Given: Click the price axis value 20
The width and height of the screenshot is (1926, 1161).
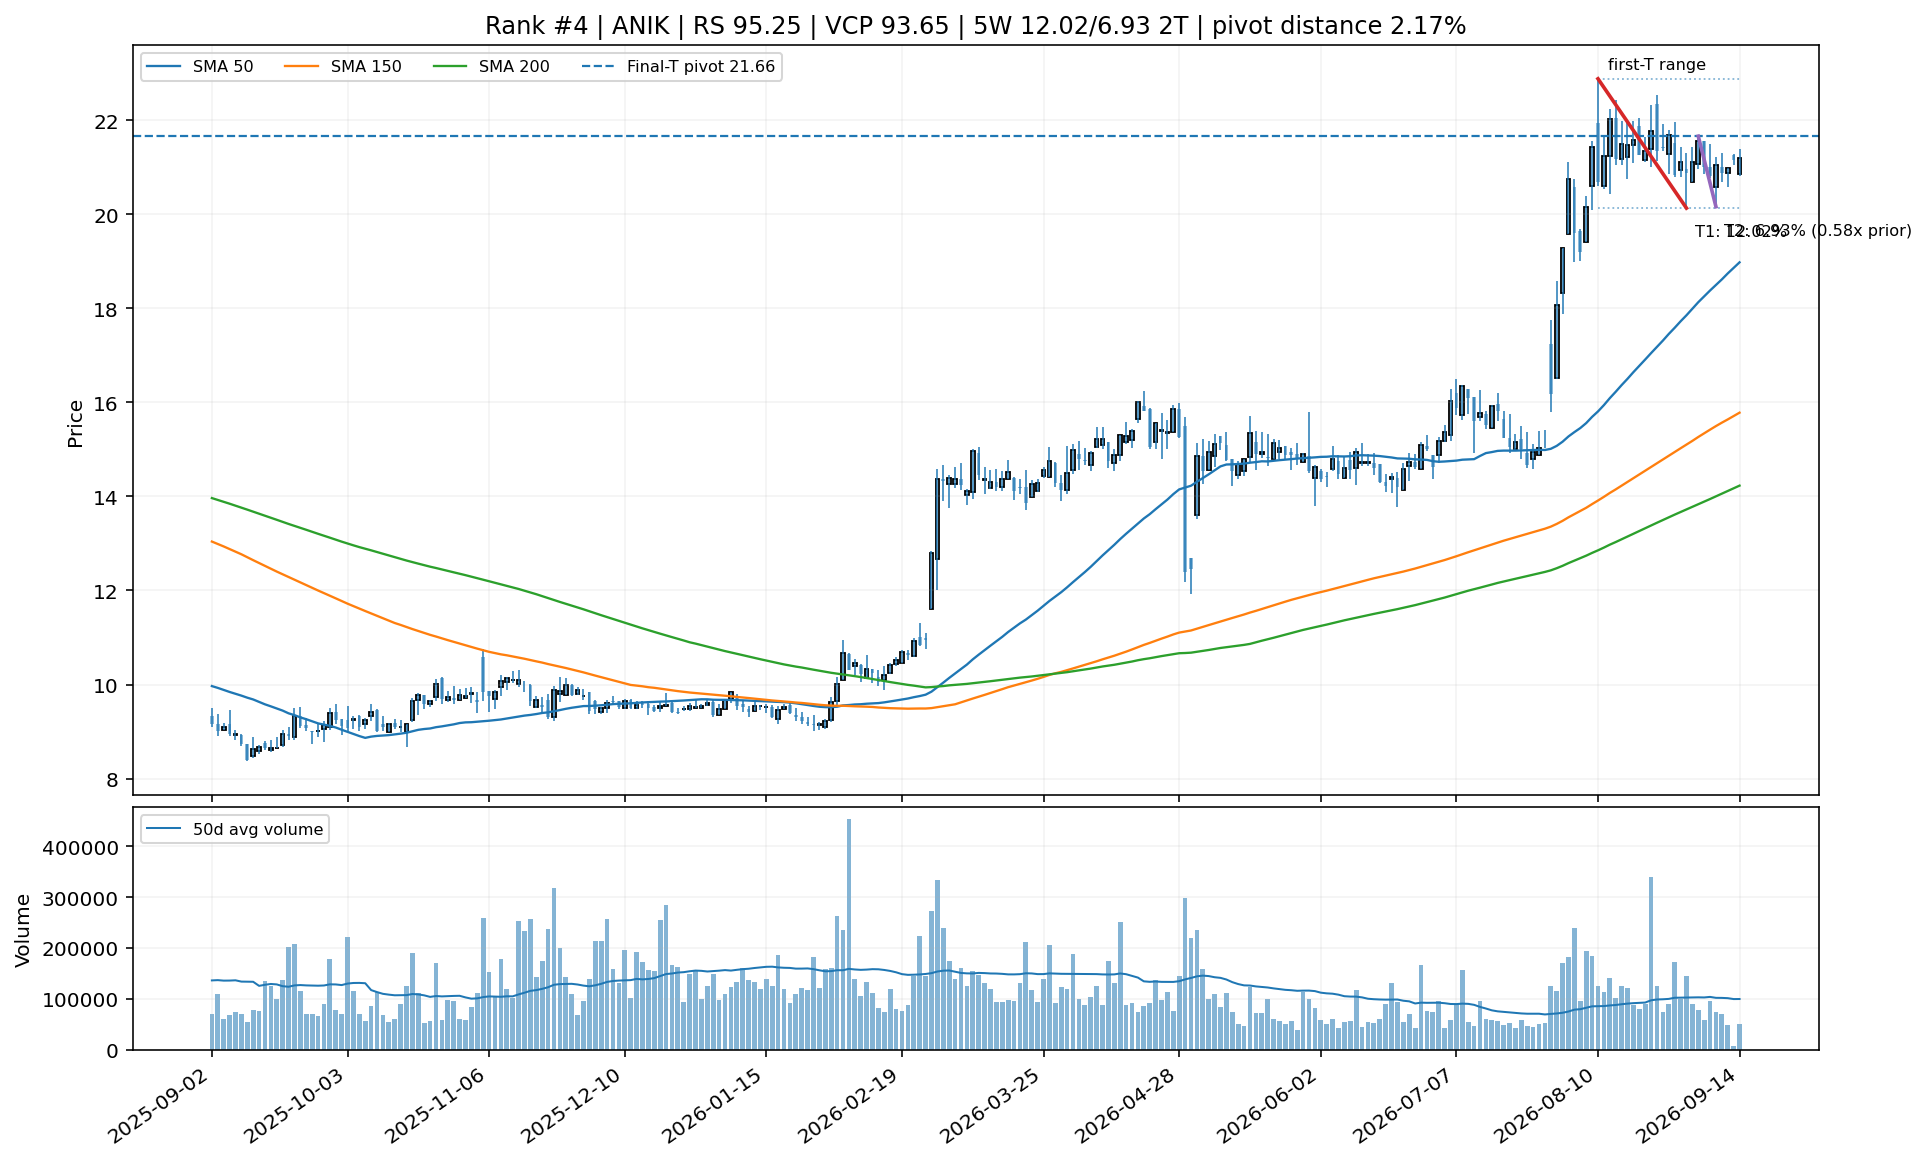Looking at the screenshot, I should click(106, 216).
